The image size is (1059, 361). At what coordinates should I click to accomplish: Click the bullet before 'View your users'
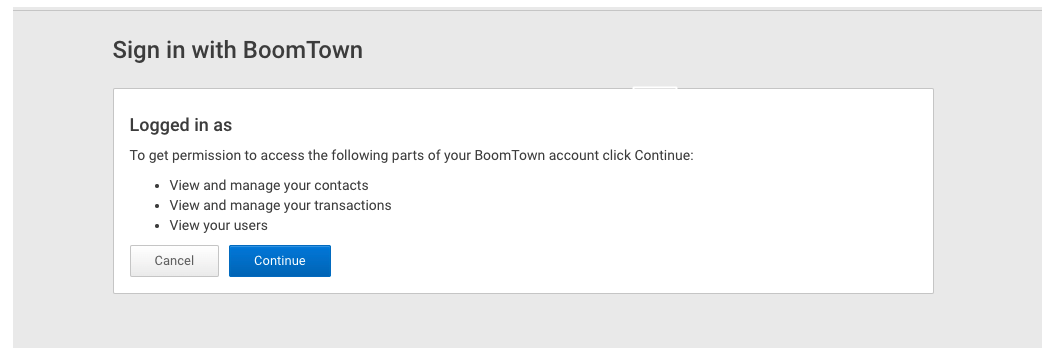pyautogui.click(x=157, y=226)
